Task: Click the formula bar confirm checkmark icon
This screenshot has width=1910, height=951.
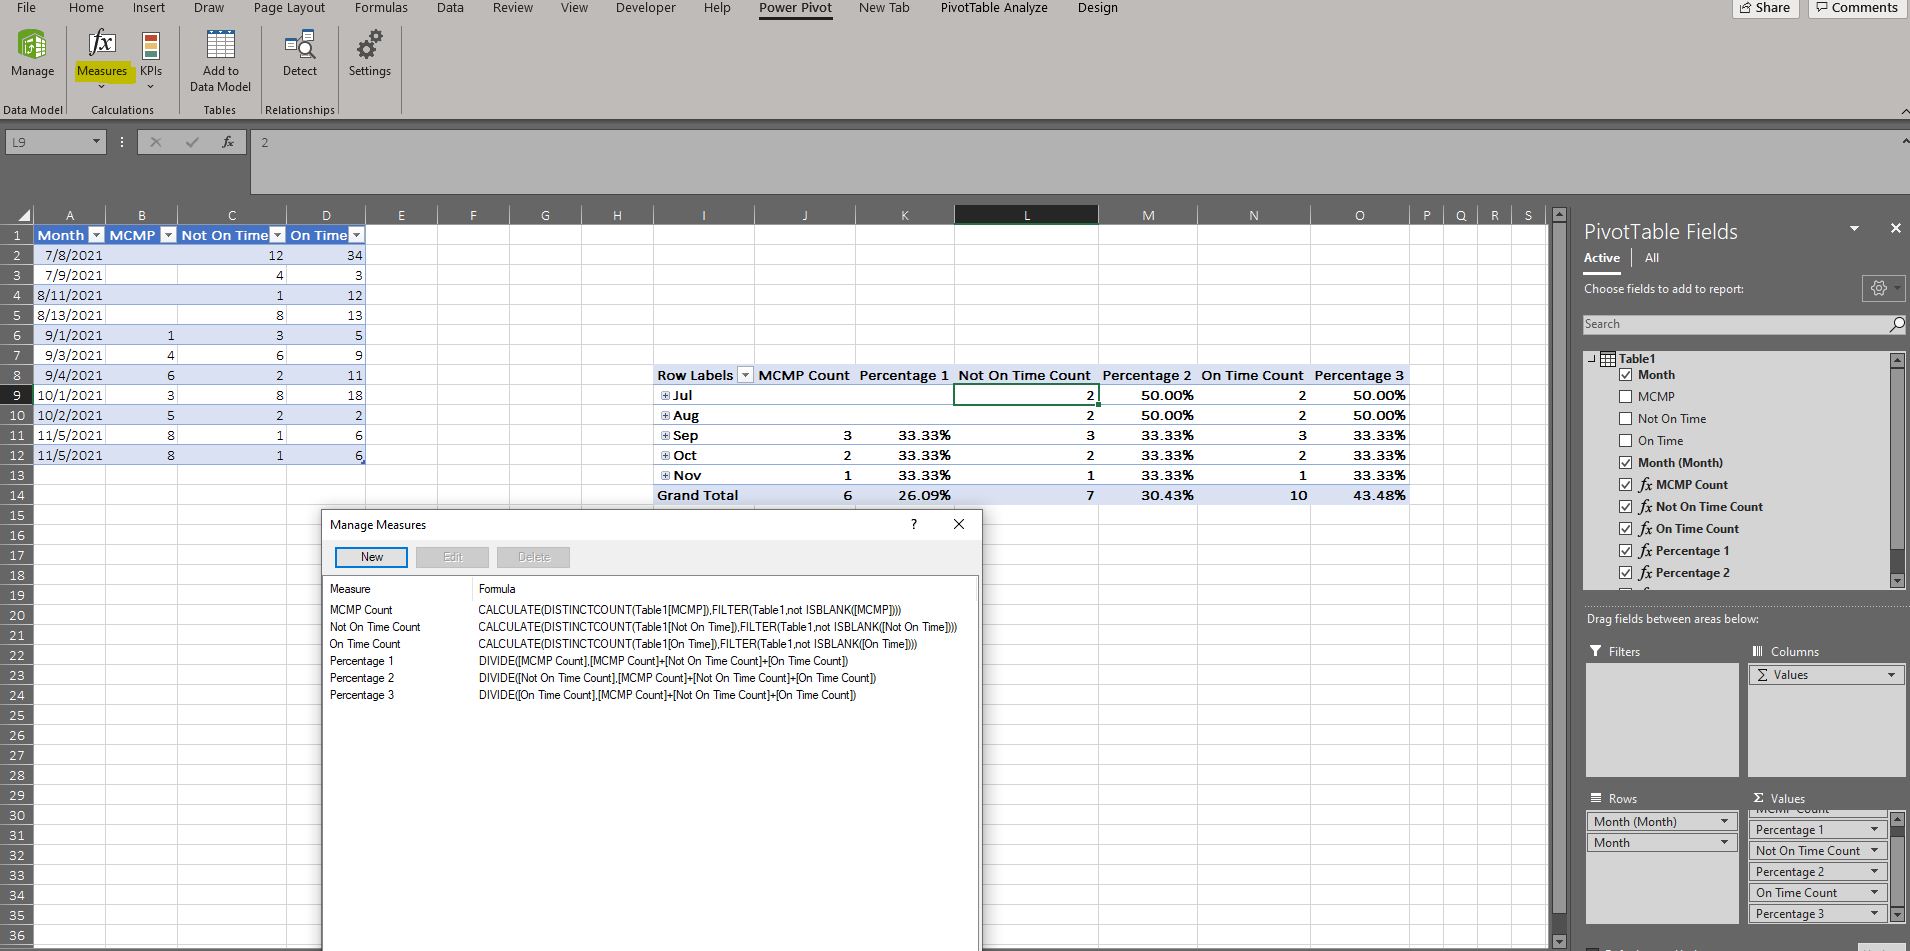Action: click(x=192, y=142)
